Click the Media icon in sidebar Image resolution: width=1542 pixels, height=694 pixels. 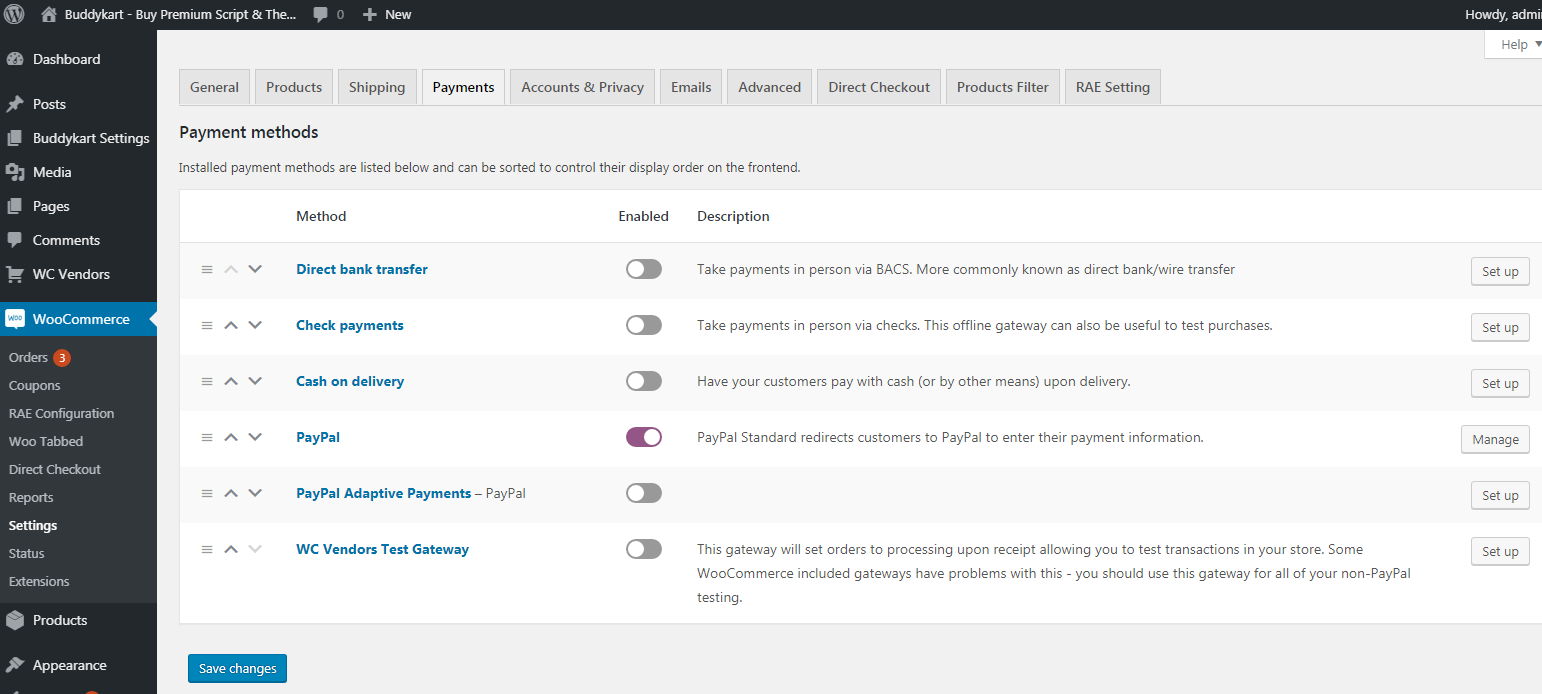(x=15, y=172)
